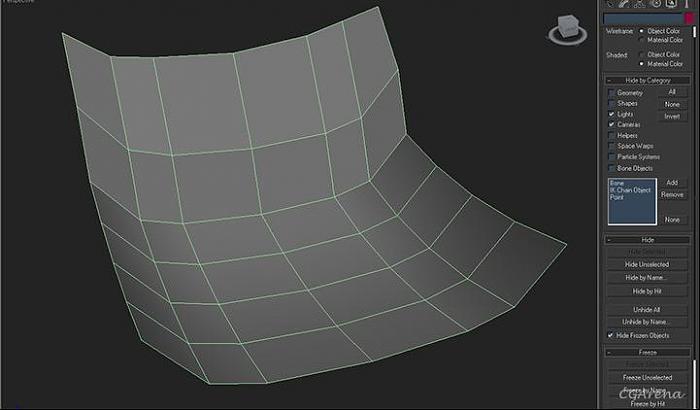This screenshot has height=410, width=700.
Task: Enable the Shapes hide checkbox
Action: (x=611, y=104)
